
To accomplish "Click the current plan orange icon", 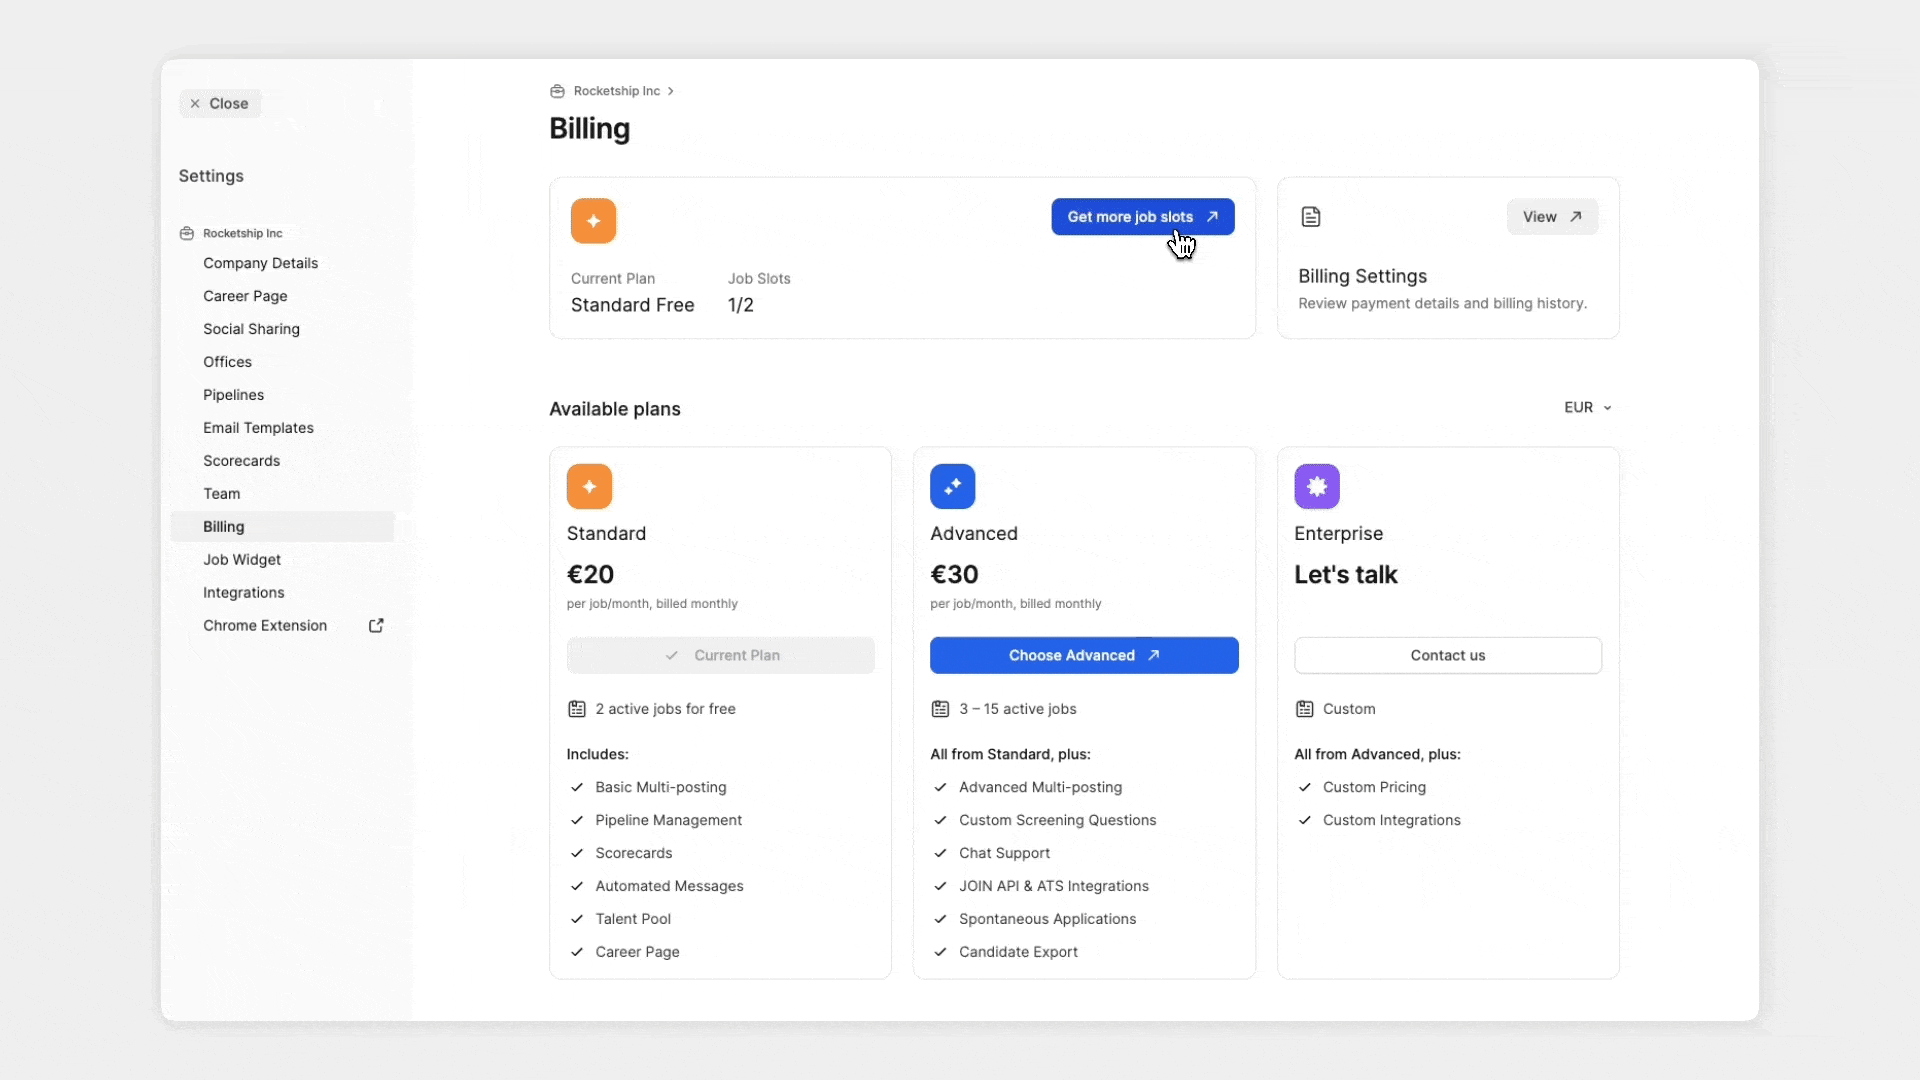I will click(x=593, y=221).
